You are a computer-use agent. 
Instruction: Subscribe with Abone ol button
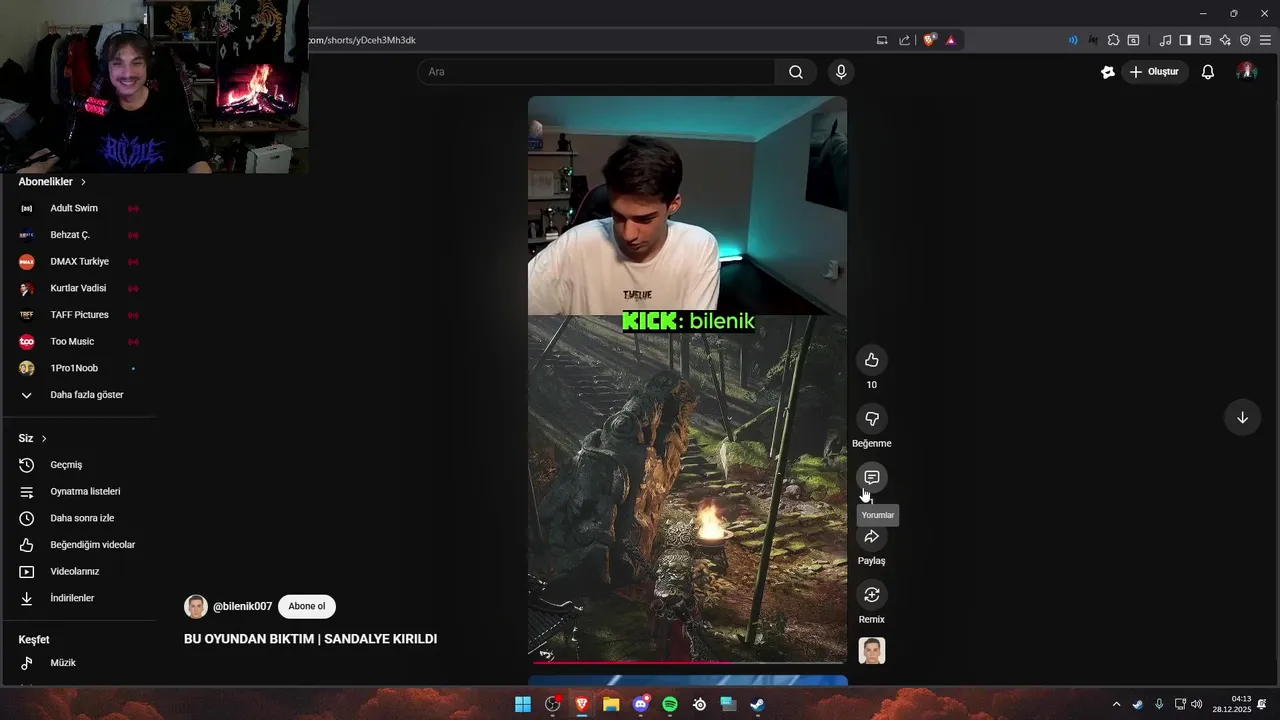click(x=307, y=606)
